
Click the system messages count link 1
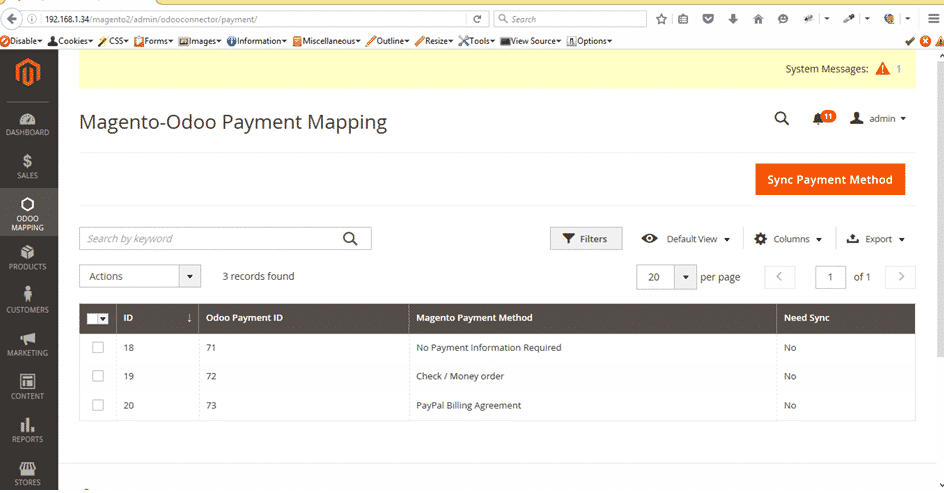pyautogui.click(x=898, y=69)
